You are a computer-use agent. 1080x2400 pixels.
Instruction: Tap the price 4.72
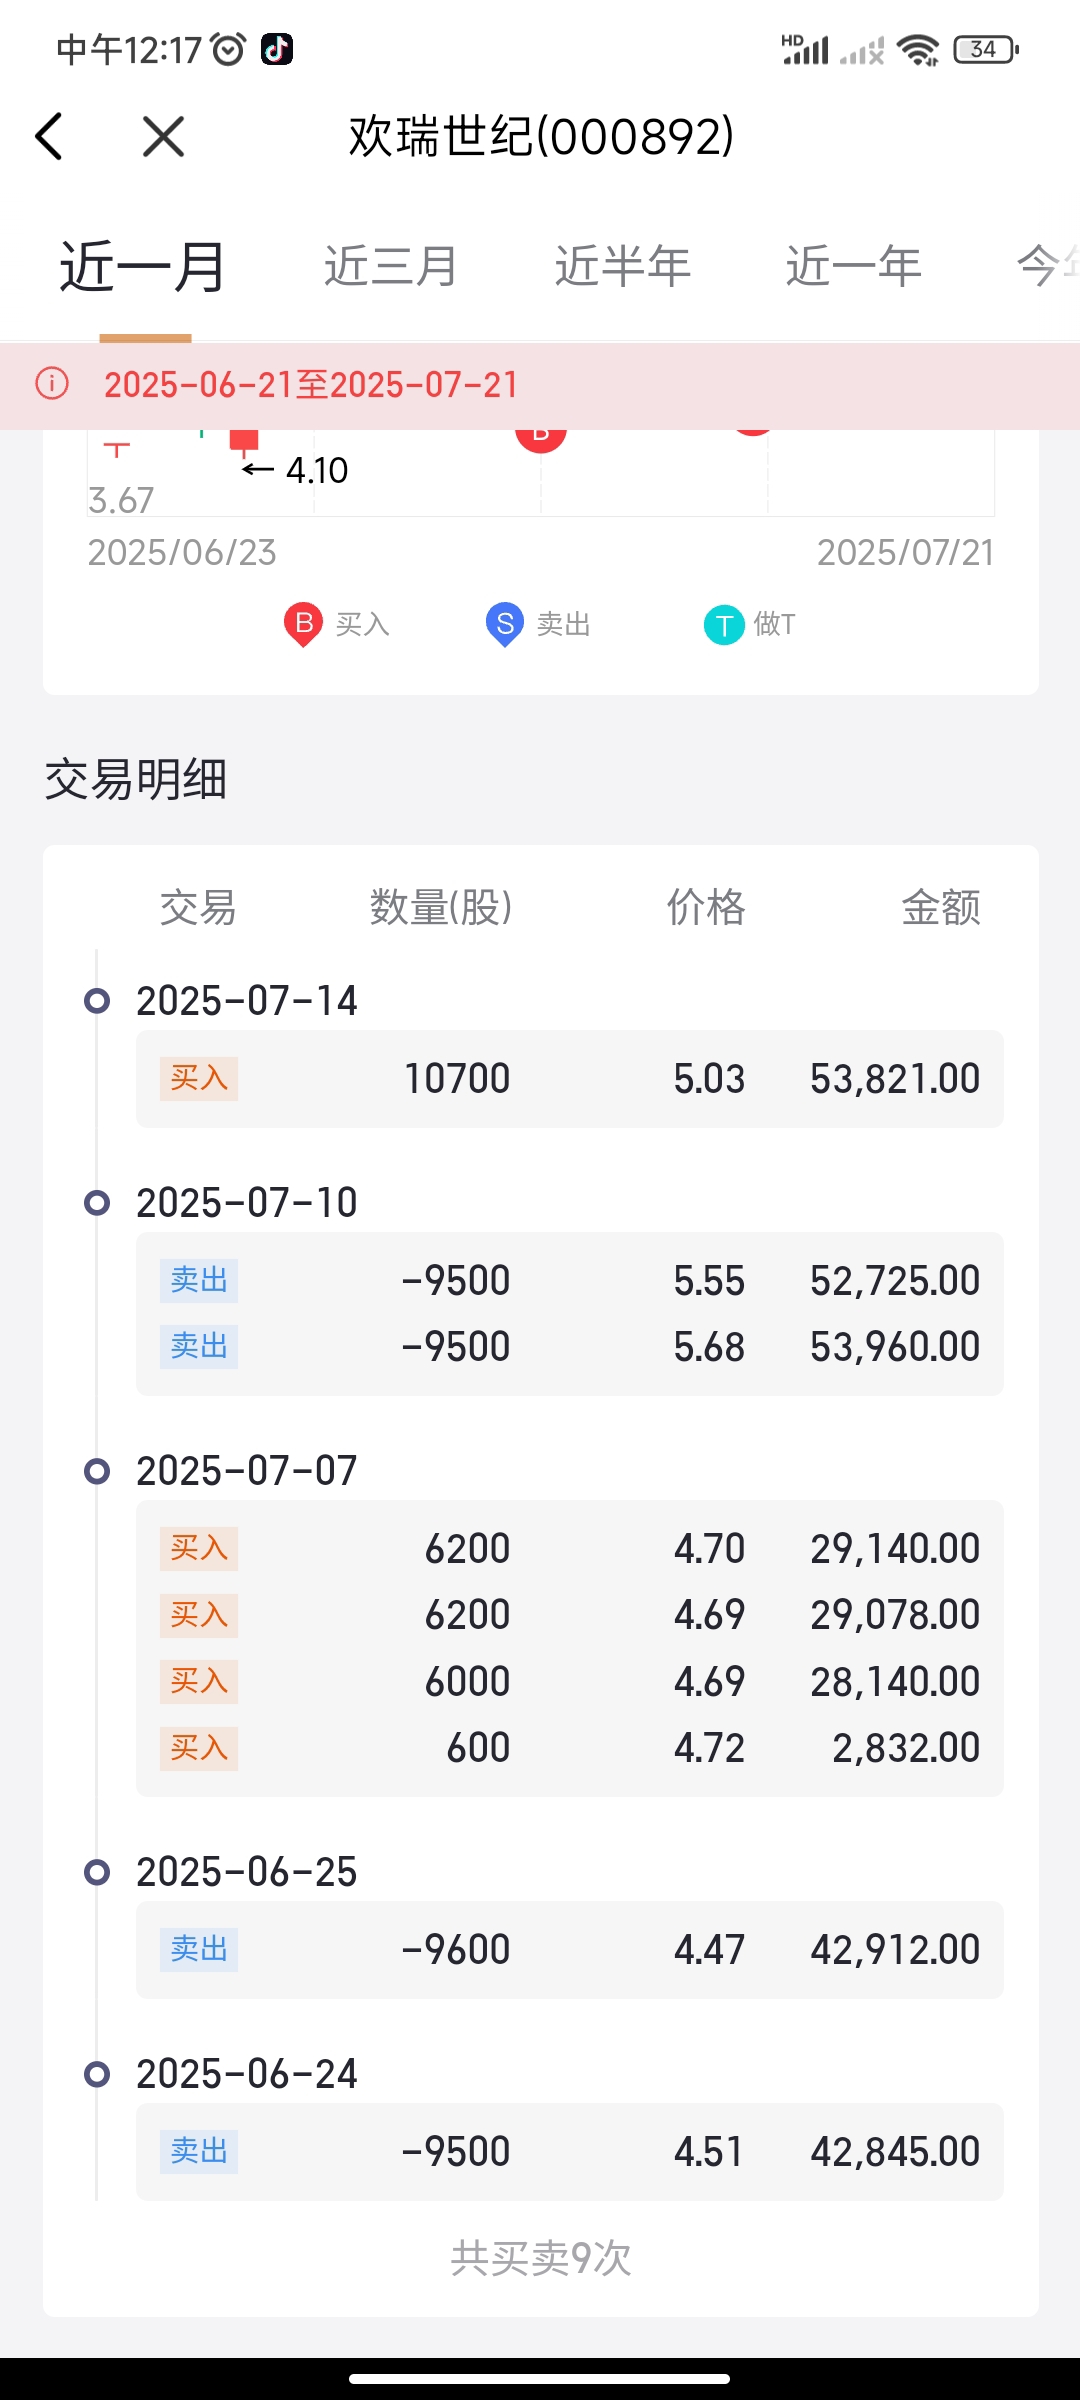[x=709, y=1748]
